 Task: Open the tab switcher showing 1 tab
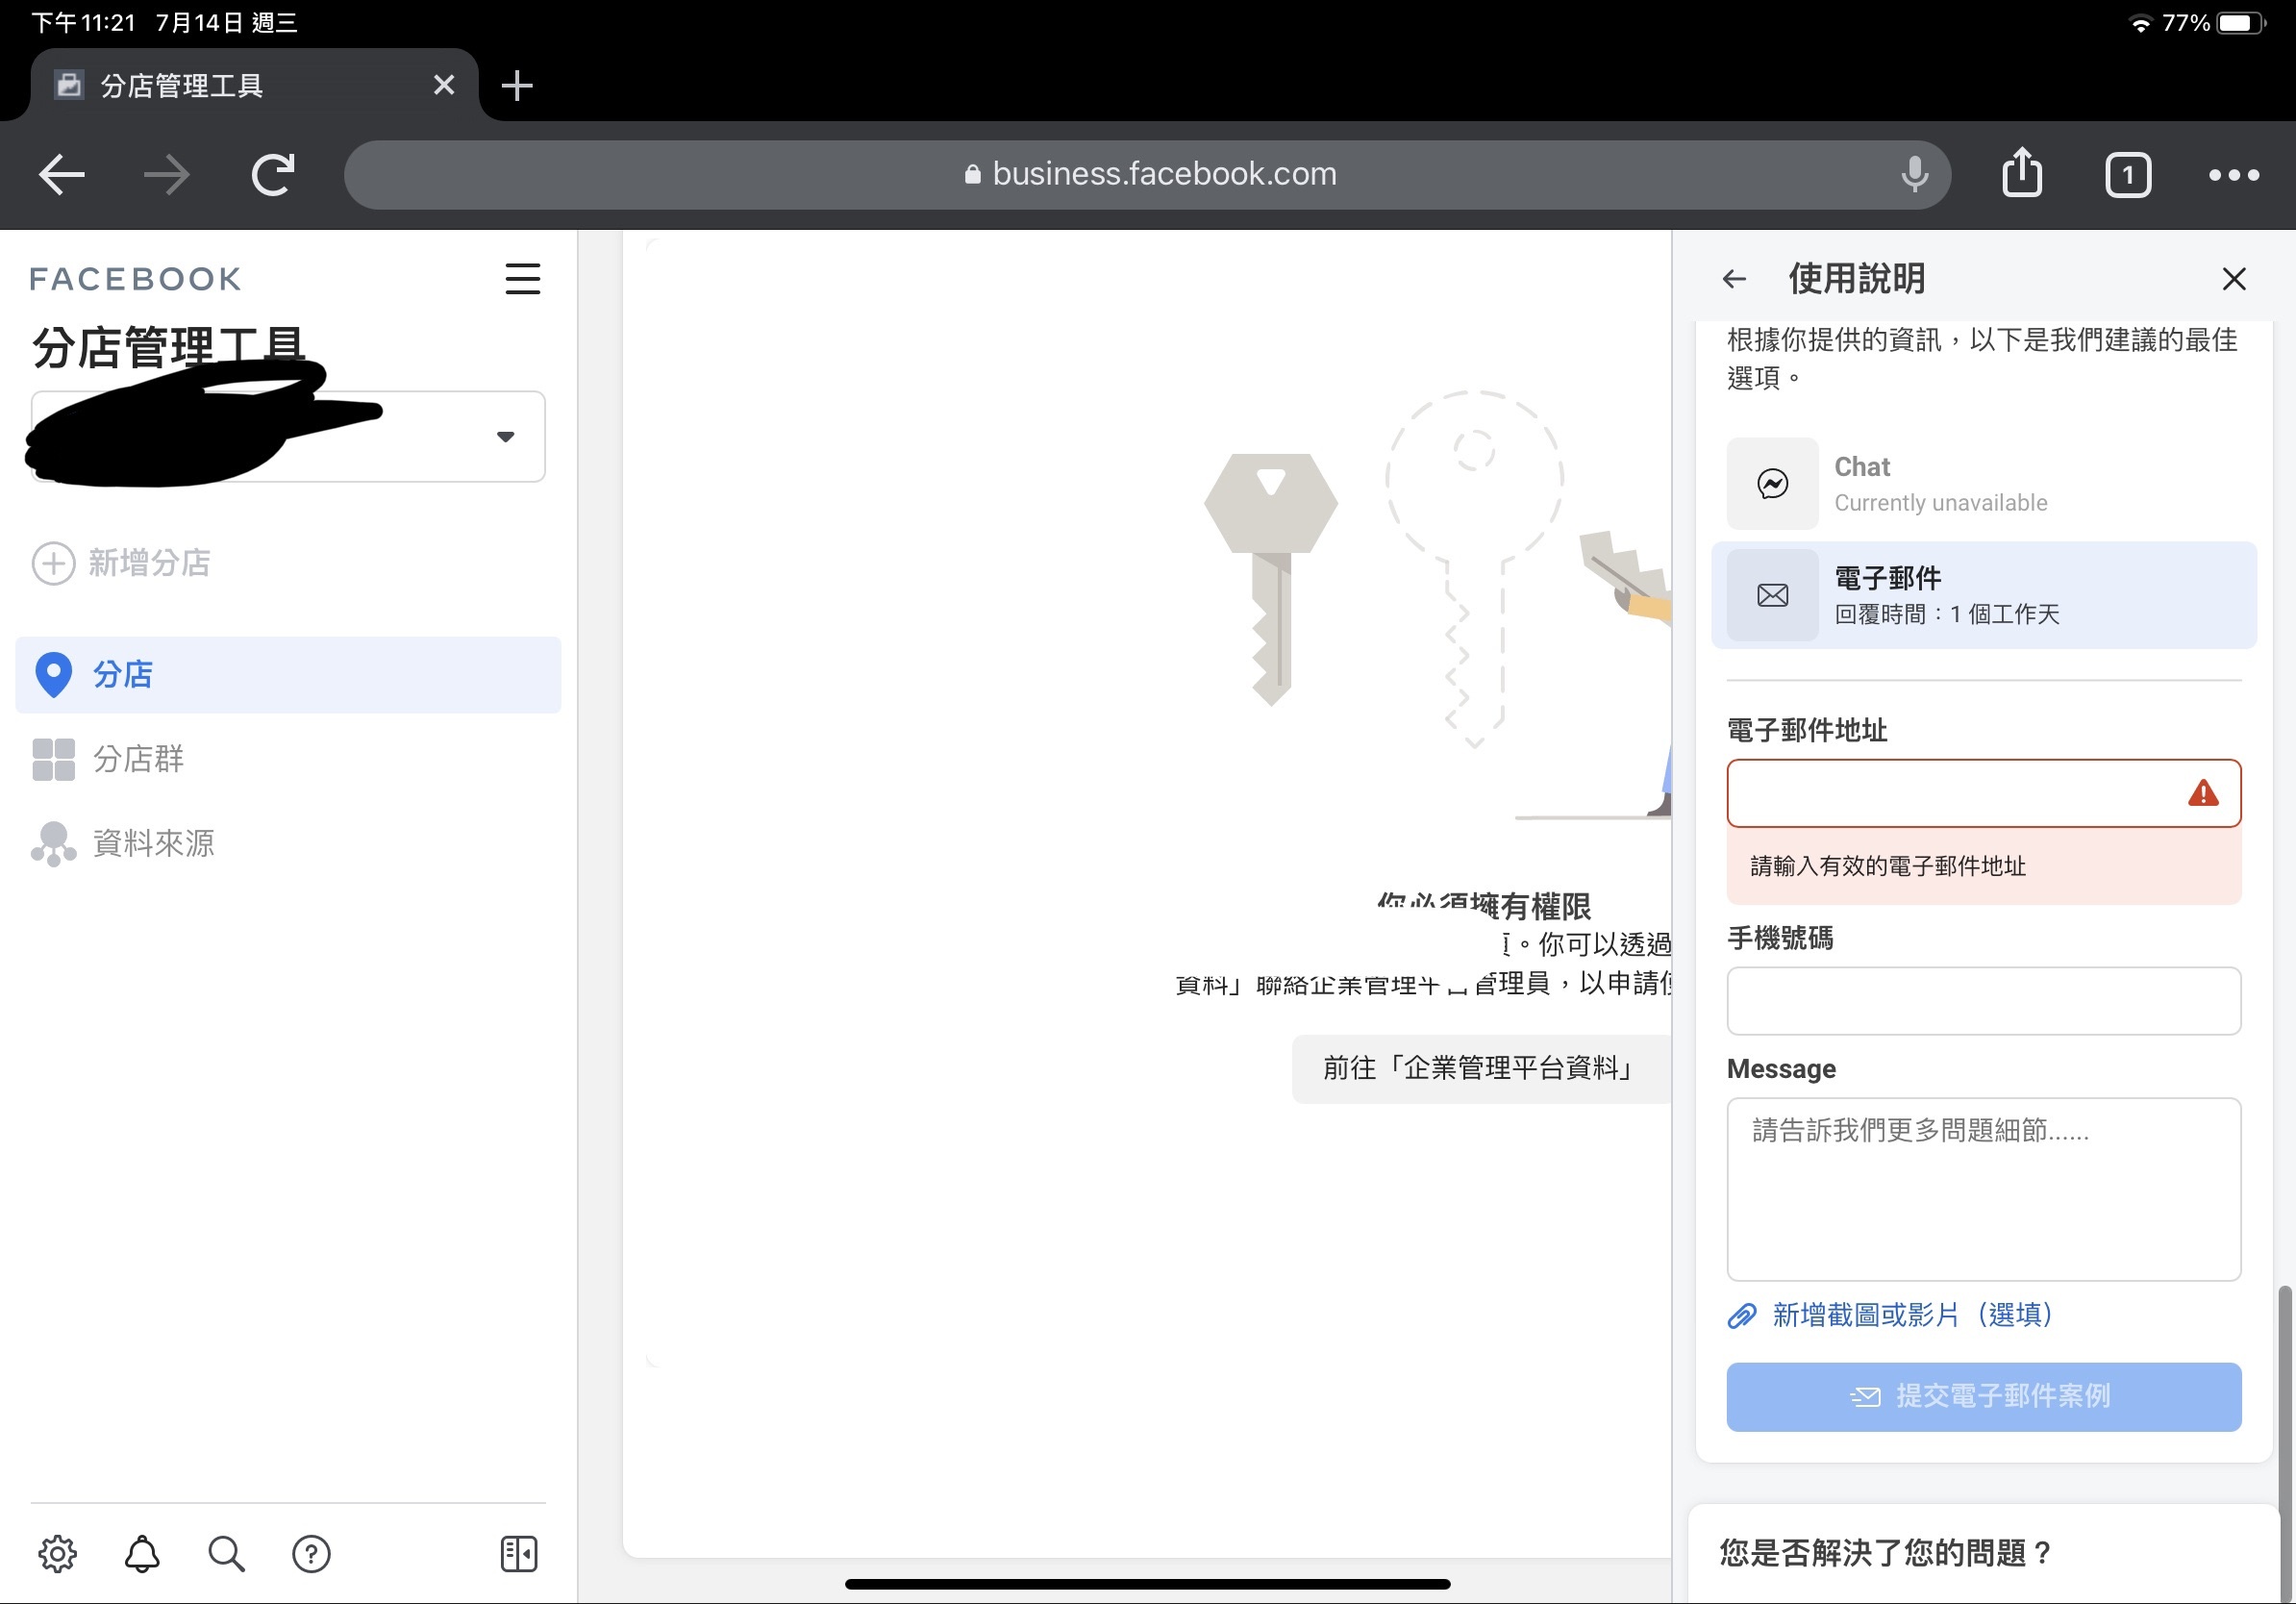coord(2127,175)
